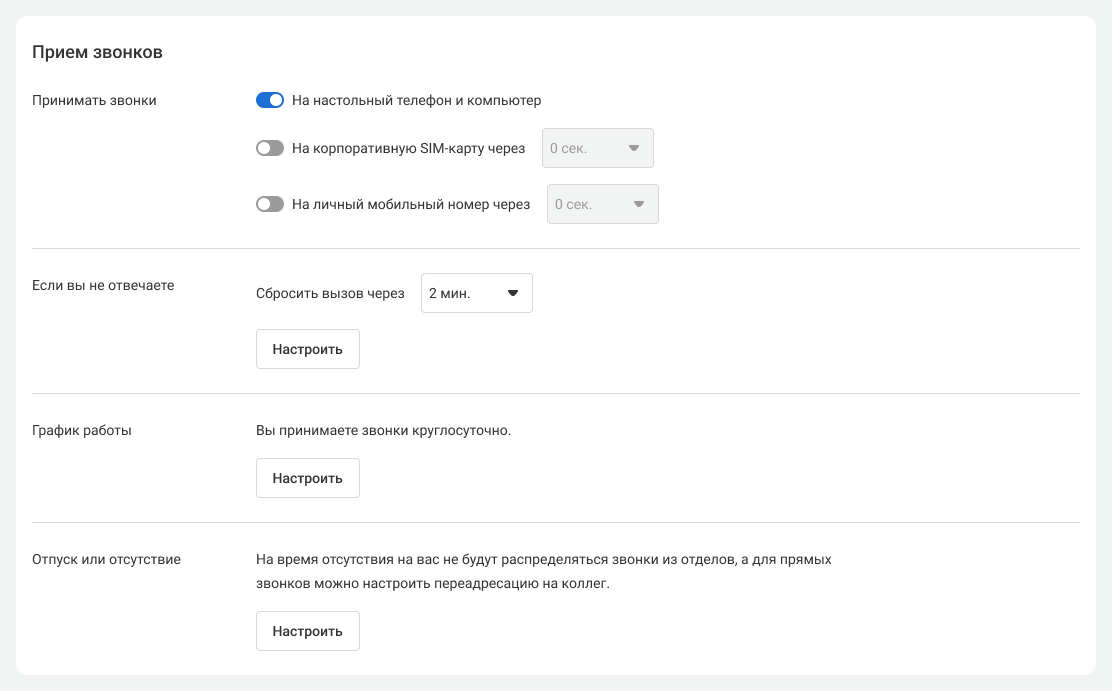The height and width of the screenshot is (691, 1112).
Task: Enable the corporate SIM card toggle
Action: pos(270,148)
